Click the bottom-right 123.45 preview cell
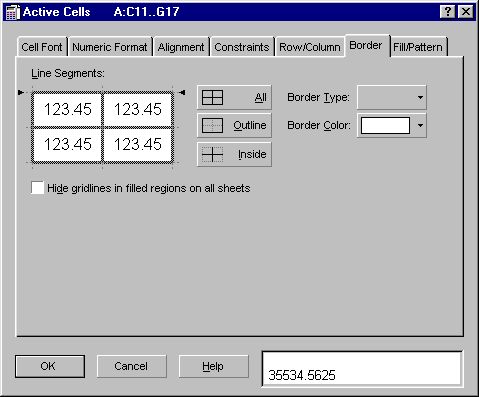This screenshot has width=479, height=397. (x=138, y=144)
